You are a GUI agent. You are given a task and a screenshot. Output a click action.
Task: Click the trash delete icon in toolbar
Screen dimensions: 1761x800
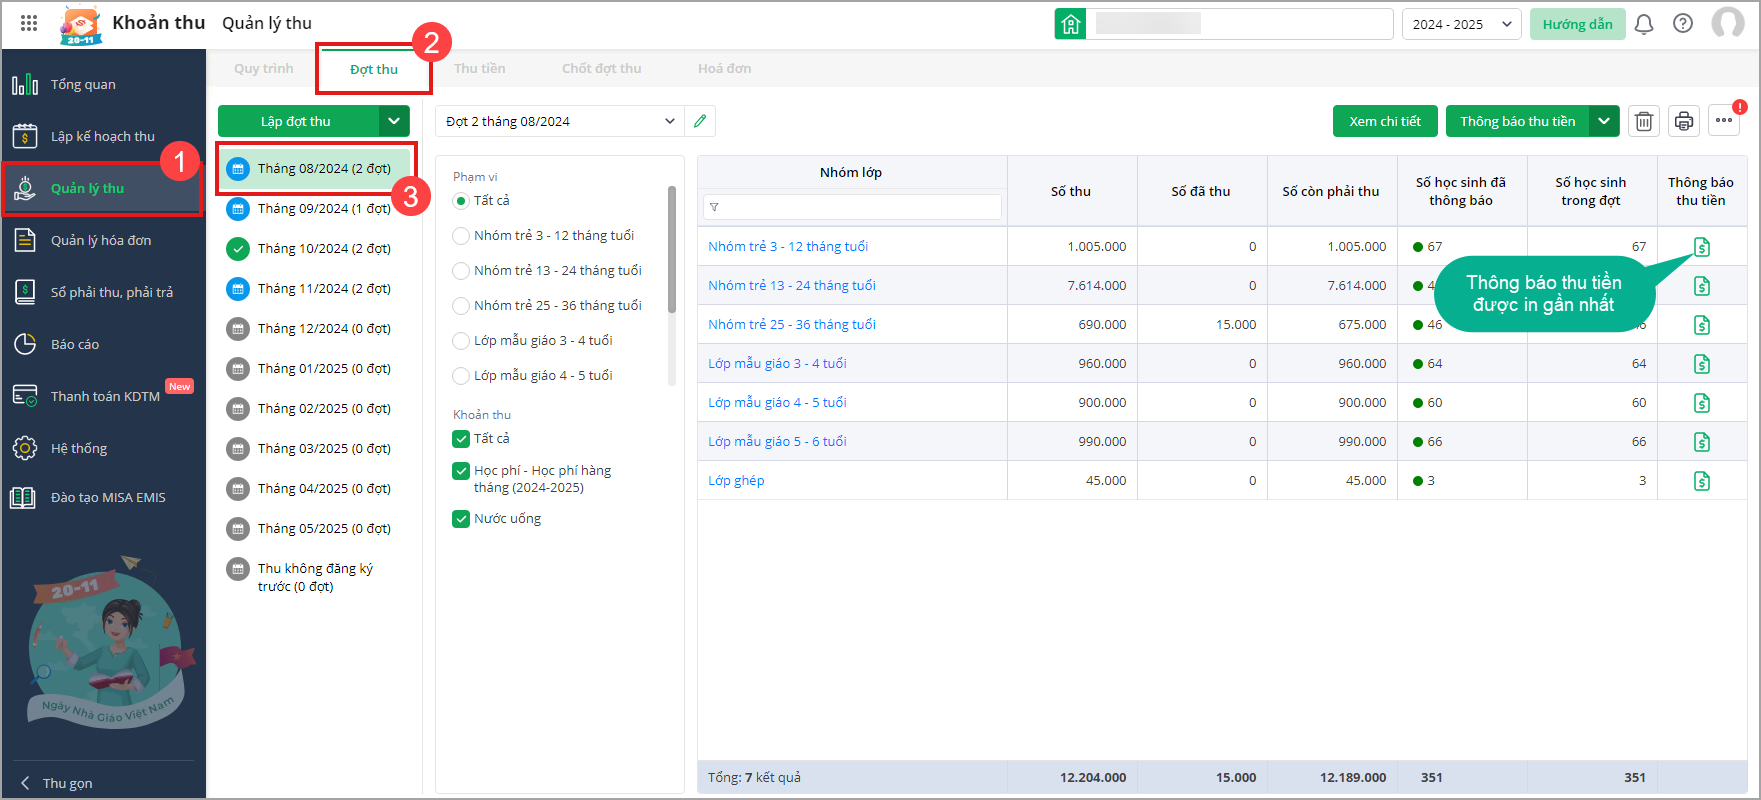coord(1643,121)
